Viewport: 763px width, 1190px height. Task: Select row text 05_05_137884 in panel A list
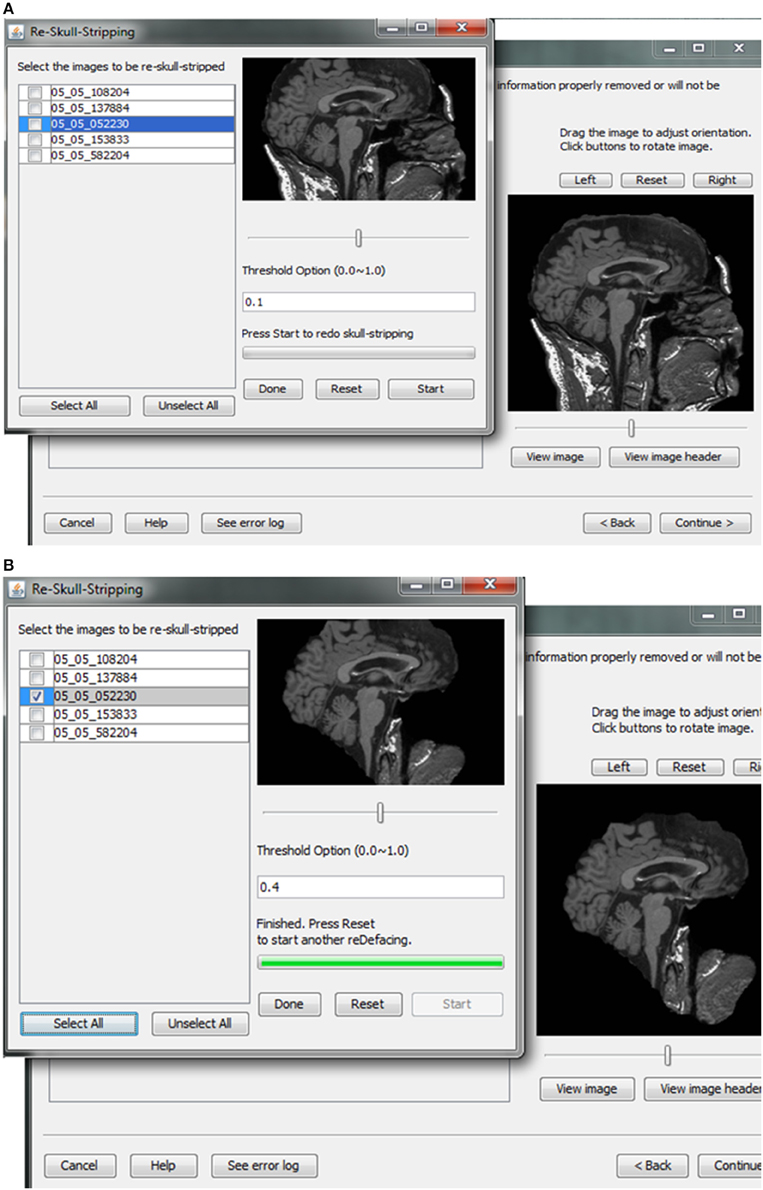90,108
